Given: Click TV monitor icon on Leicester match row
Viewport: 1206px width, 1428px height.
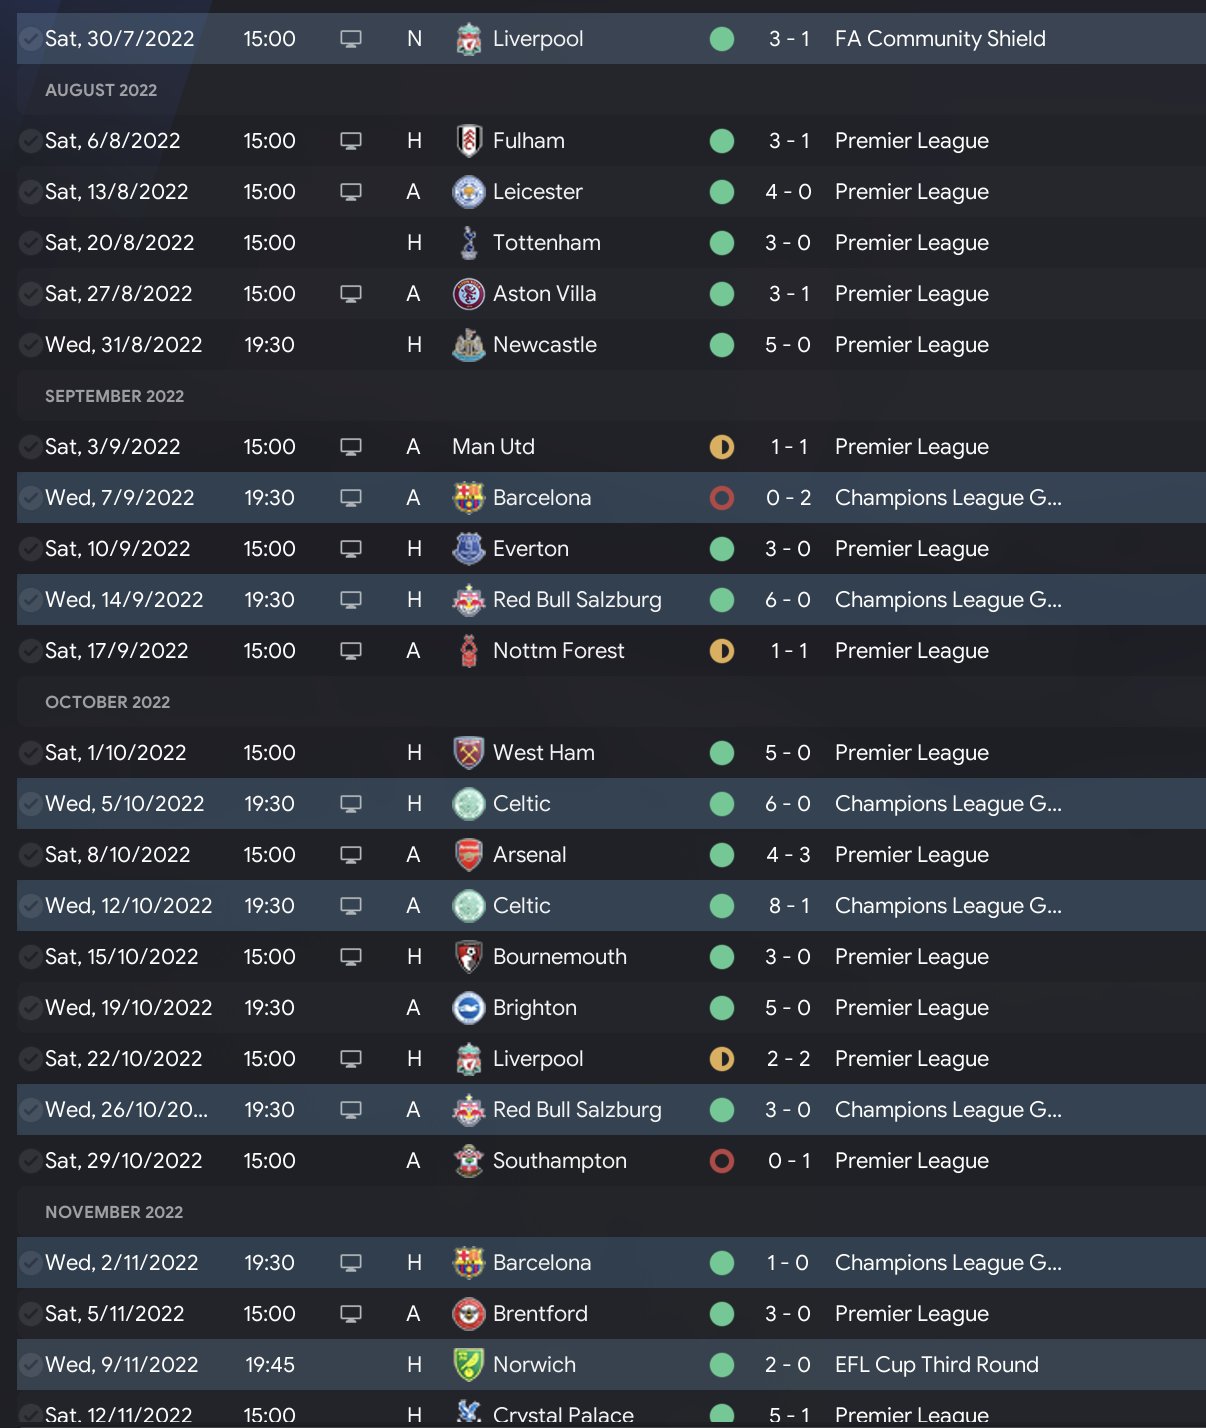Looking at the screenshot, I should pos(351,192).
